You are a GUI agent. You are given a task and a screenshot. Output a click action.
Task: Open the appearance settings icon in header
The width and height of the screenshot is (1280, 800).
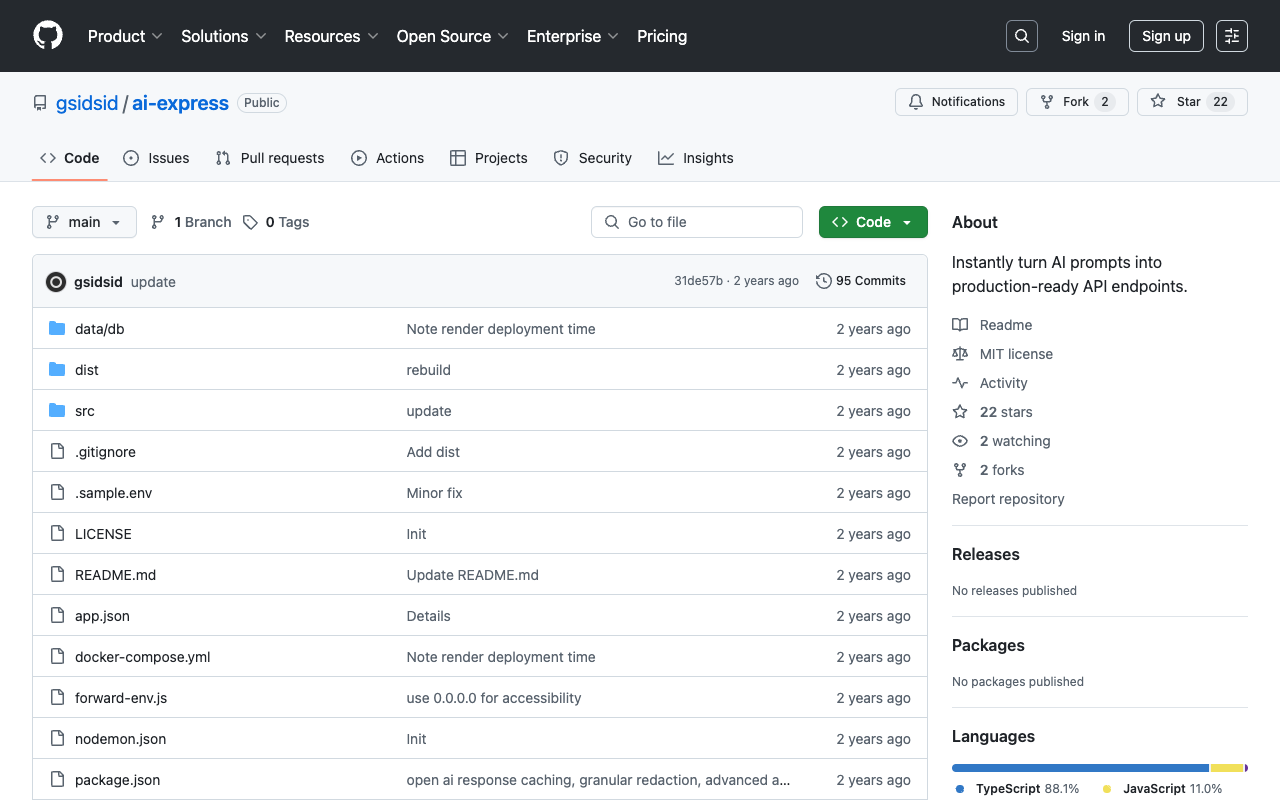[1232, 36]
